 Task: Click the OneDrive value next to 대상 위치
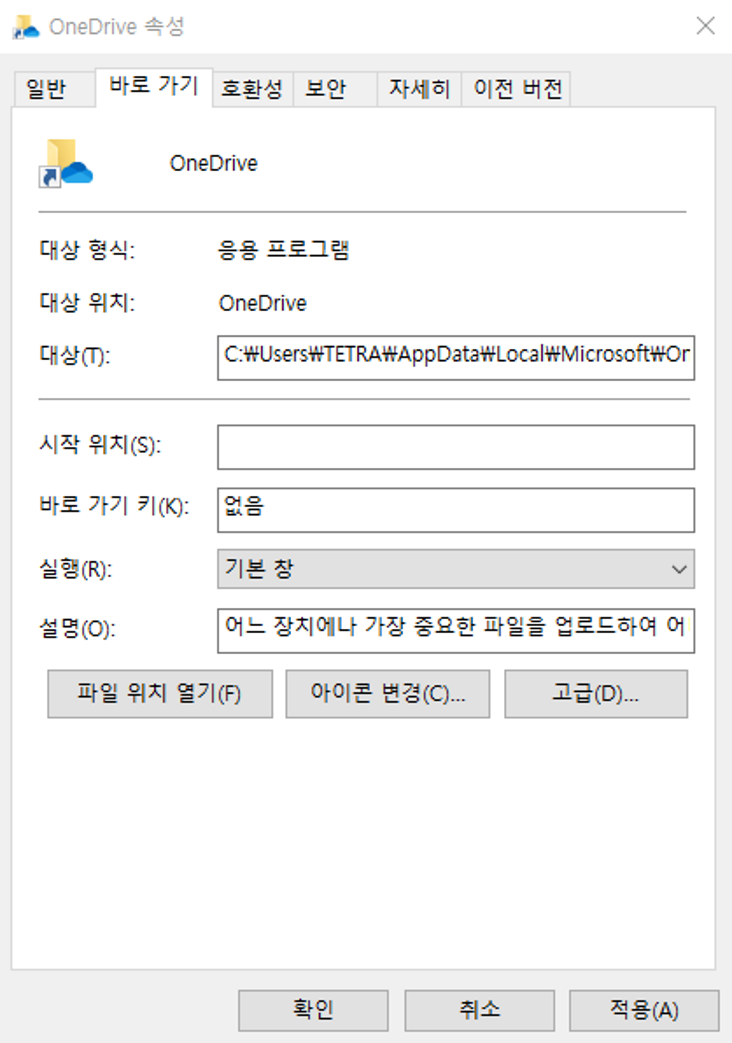pos(263,303)
